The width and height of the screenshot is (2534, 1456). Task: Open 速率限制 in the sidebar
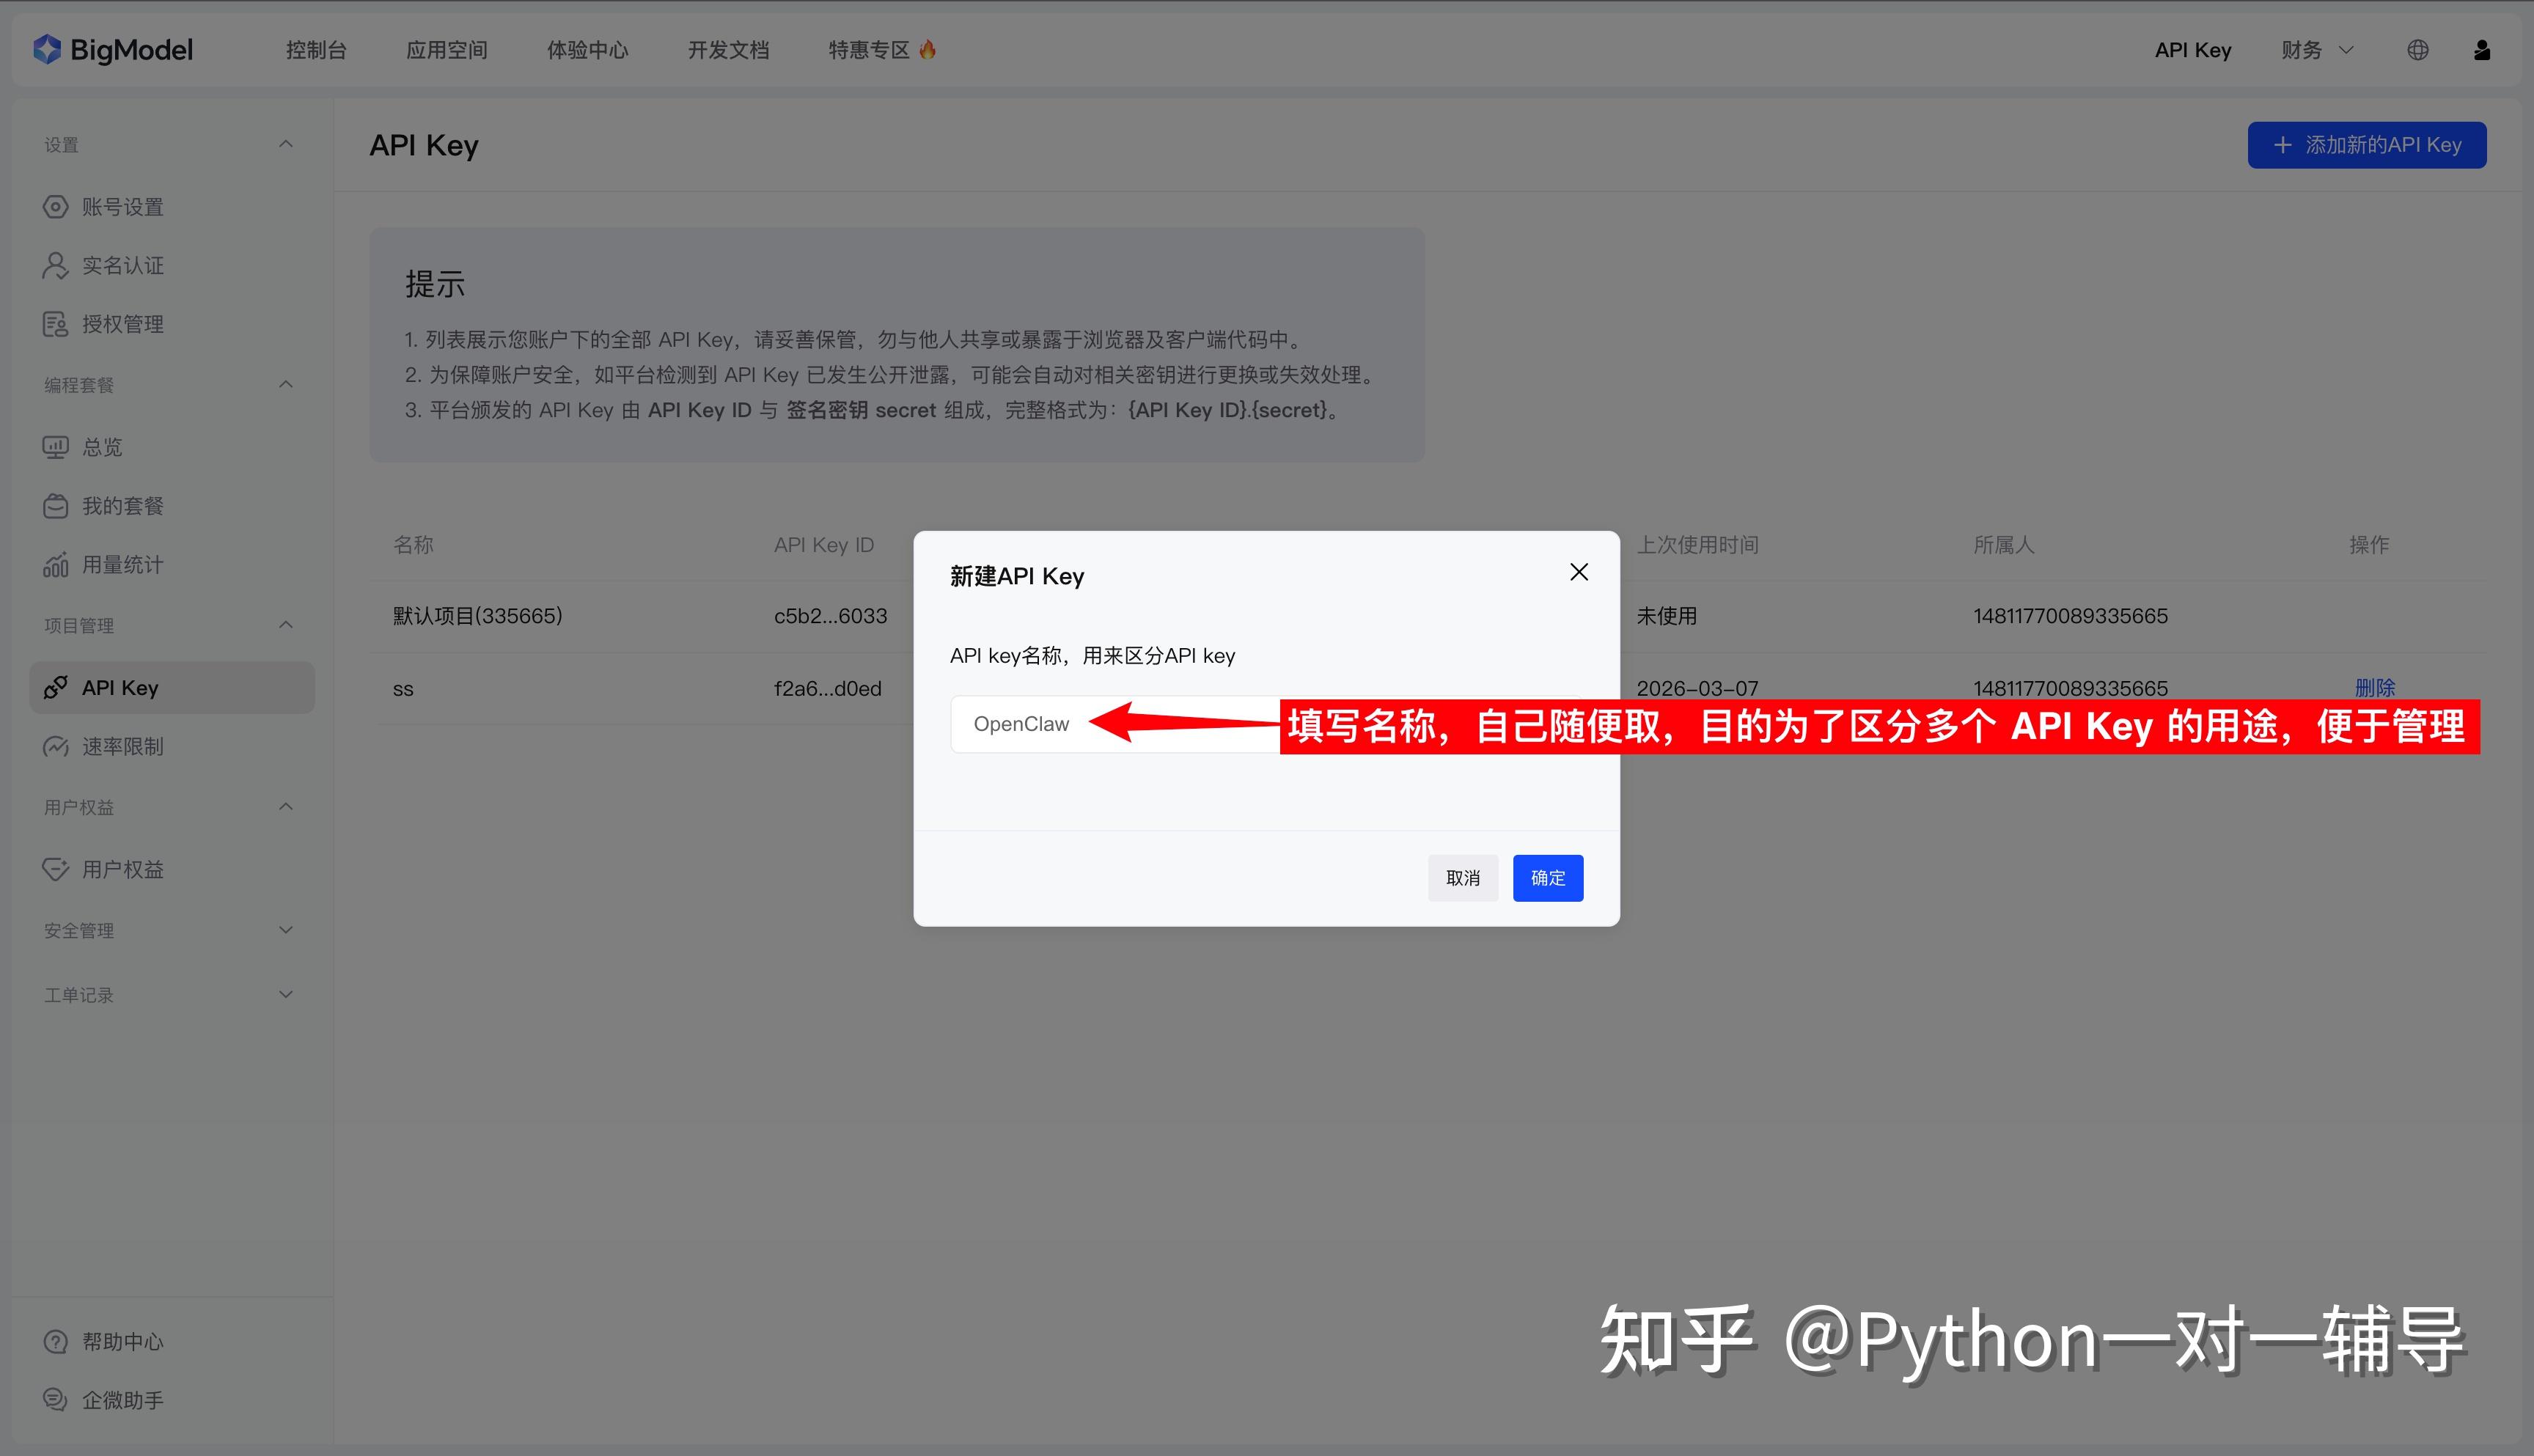click(x=122, y=746)
